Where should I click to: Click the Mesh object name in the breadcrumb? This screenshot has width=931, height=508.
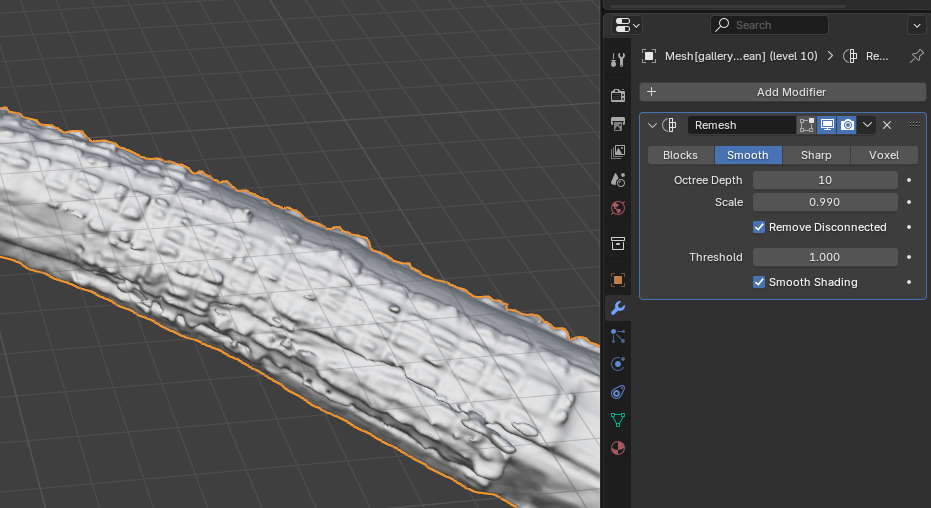pyautogui.click(x=741, y=56)
